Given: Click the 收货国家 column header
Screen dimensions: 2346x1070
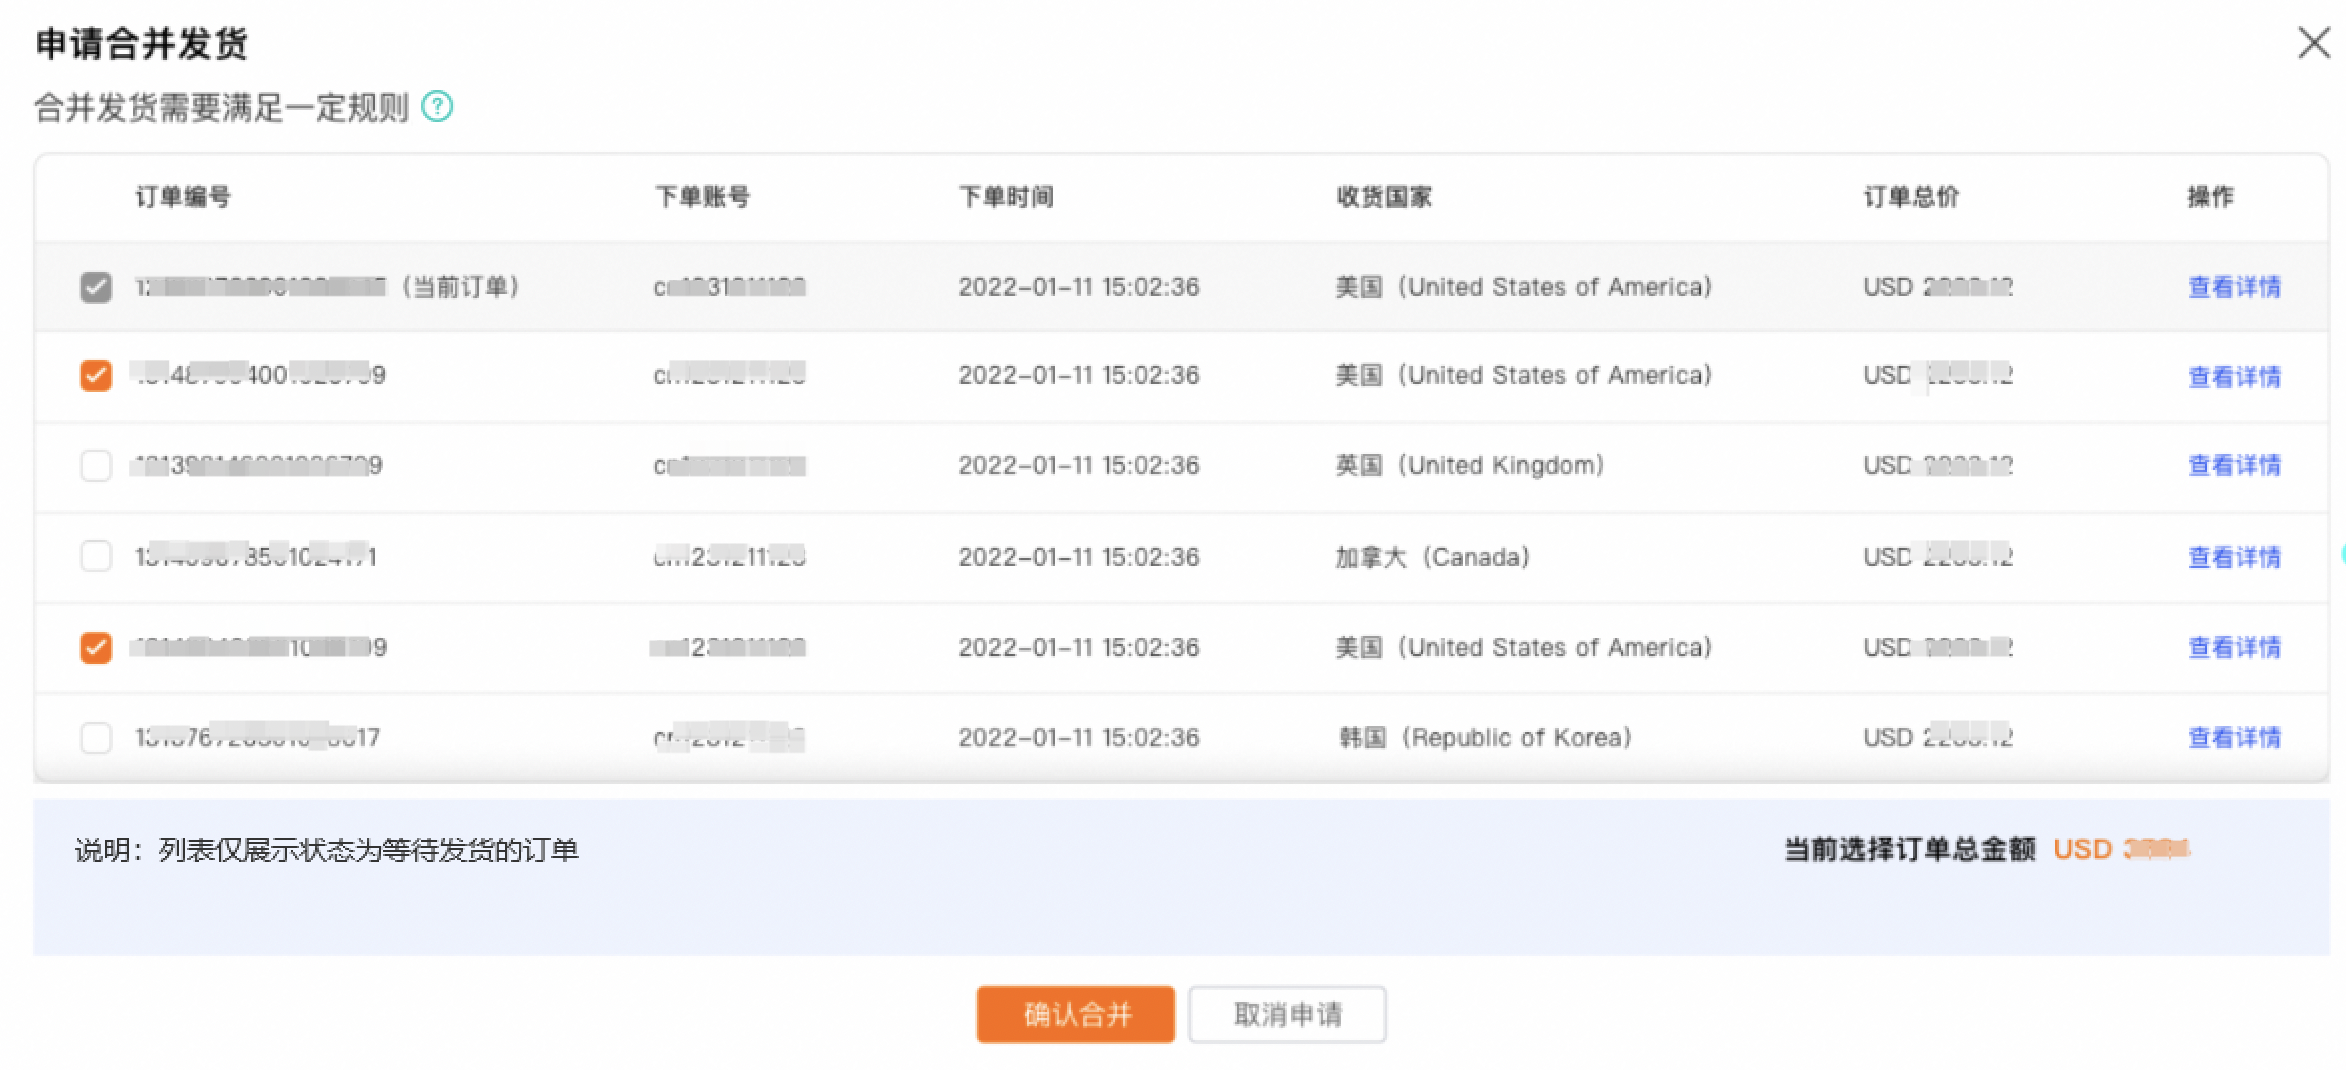Looking at the screenshot, I should pos(1384,197).
